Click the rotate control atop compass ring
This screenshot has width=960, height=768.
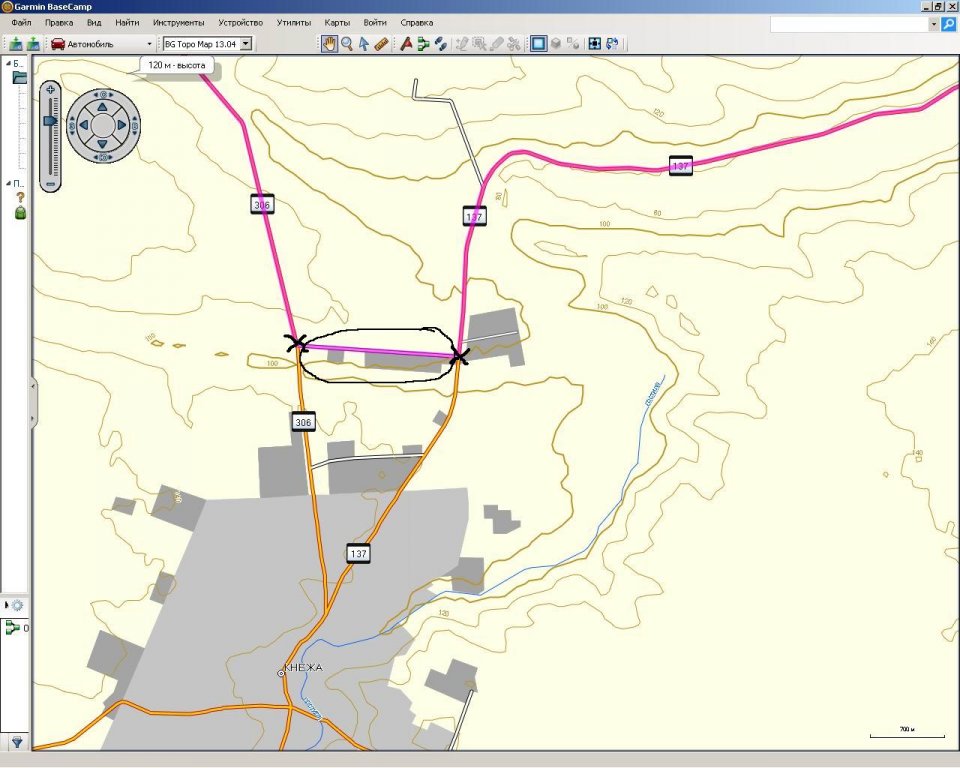[x=103, y=94]
